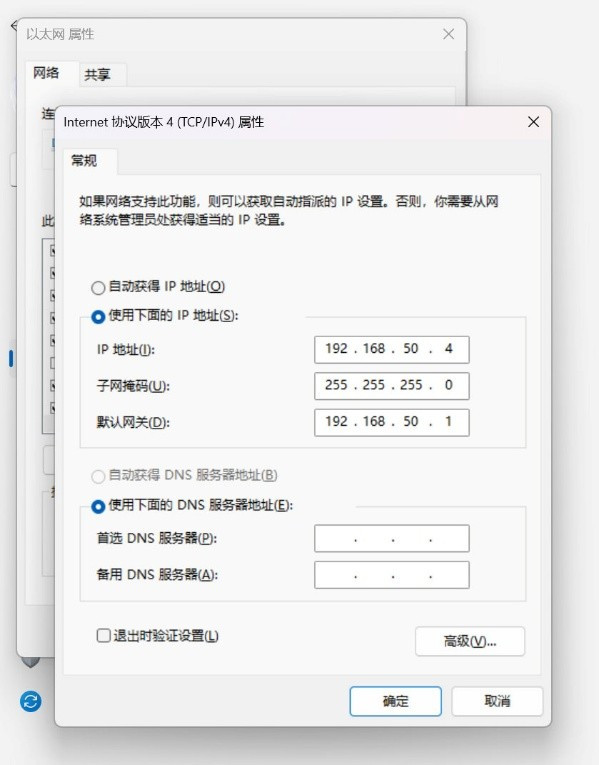Select 自动获得 IP 地址 radio option
Viewport: 599px width, 765px height.
click(x=98, y=287)
